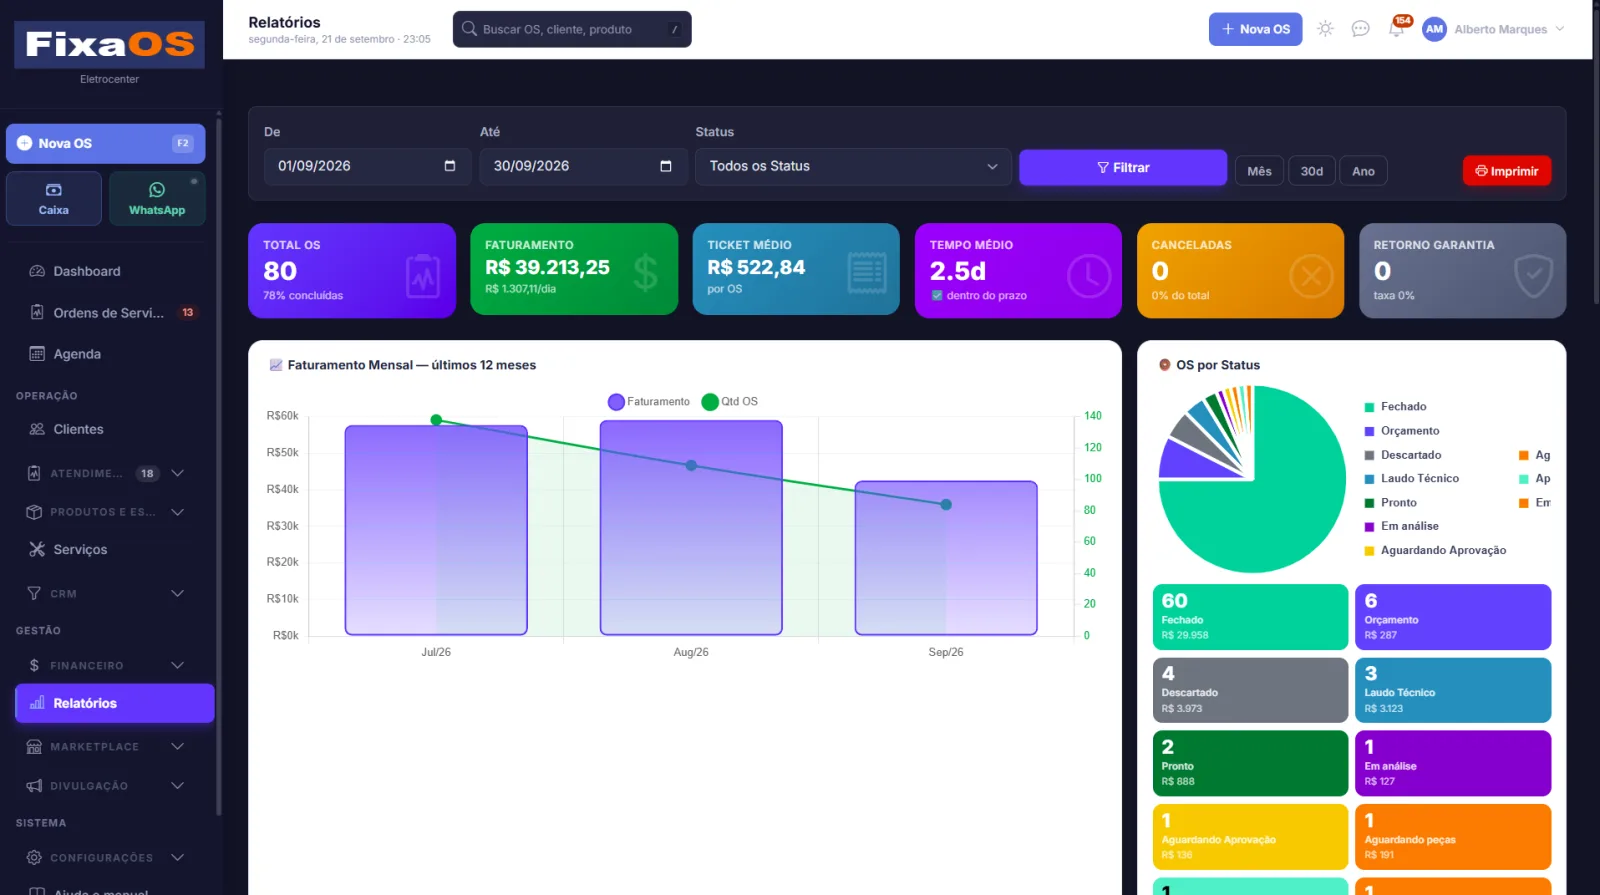Focus the Buscar OS search field
This screenshot has width=1600, height=895.
coord(572,29)
